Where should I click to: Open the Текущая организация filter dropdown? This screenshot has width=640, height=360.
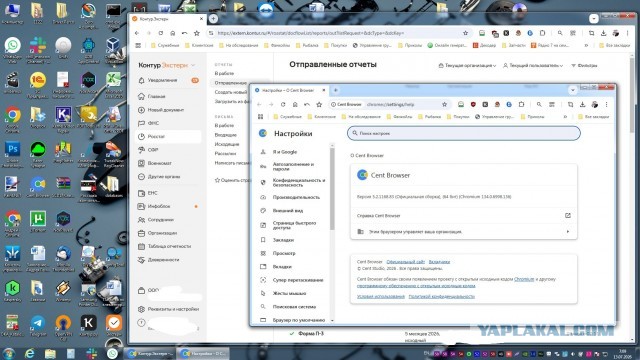click(467, 65)
